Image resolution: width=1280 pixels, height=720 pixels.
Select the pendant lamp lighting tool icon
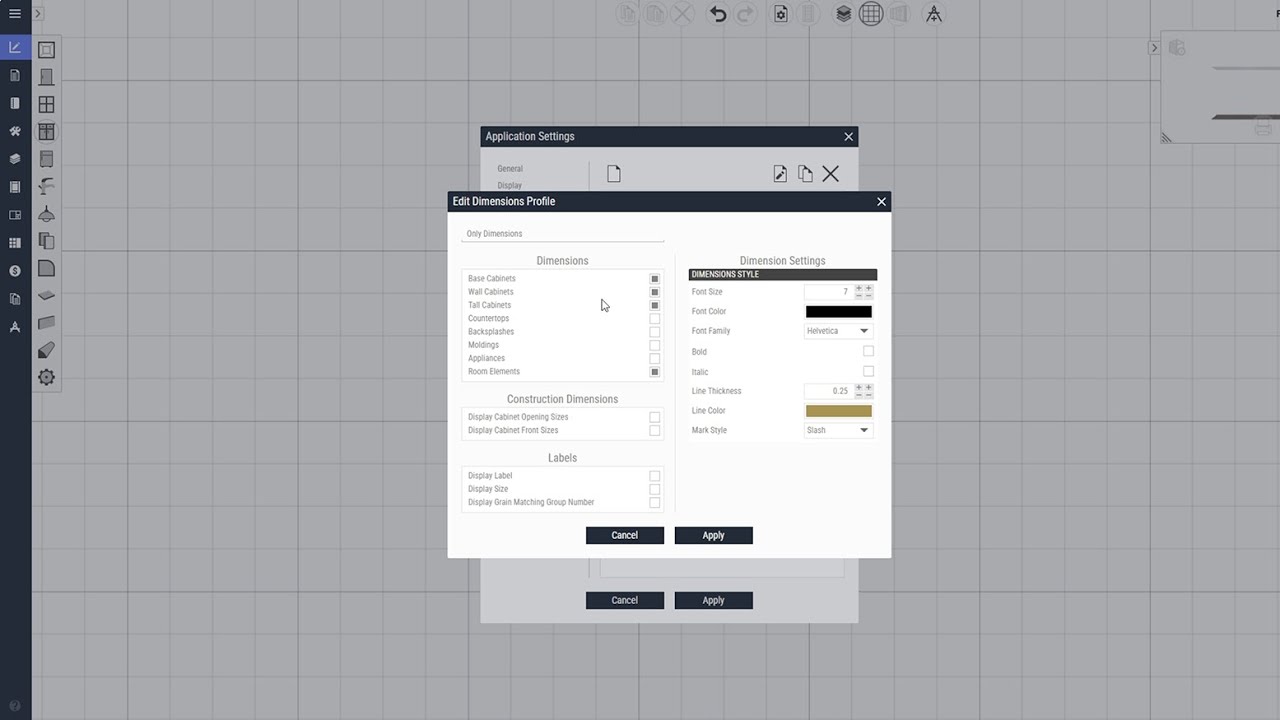pyautogui.click(x=46, y=214)
